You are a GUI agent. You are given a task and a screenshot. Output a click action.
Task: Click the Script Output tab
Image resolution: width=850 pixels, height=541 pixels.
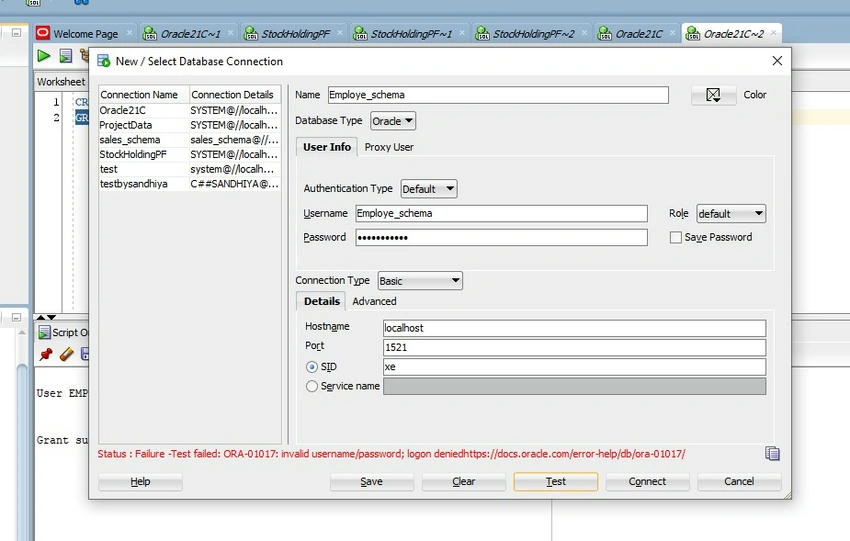(x=63, y=332)
